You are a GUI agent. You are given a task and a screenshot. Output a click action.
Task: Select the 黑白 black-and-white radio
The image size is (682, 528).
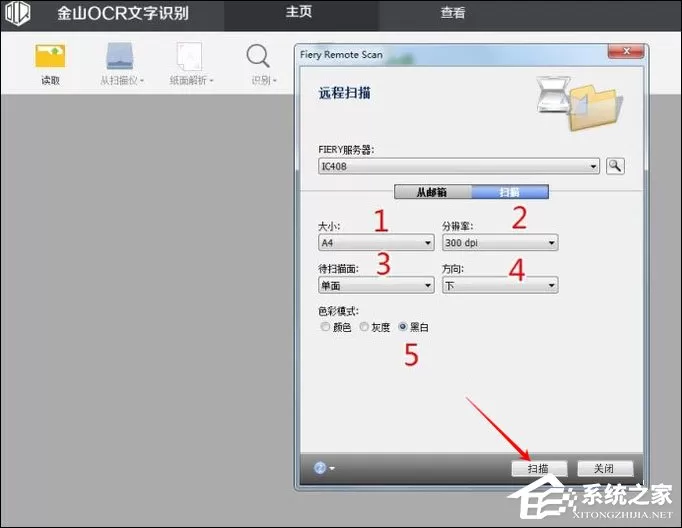pos(403,327)
